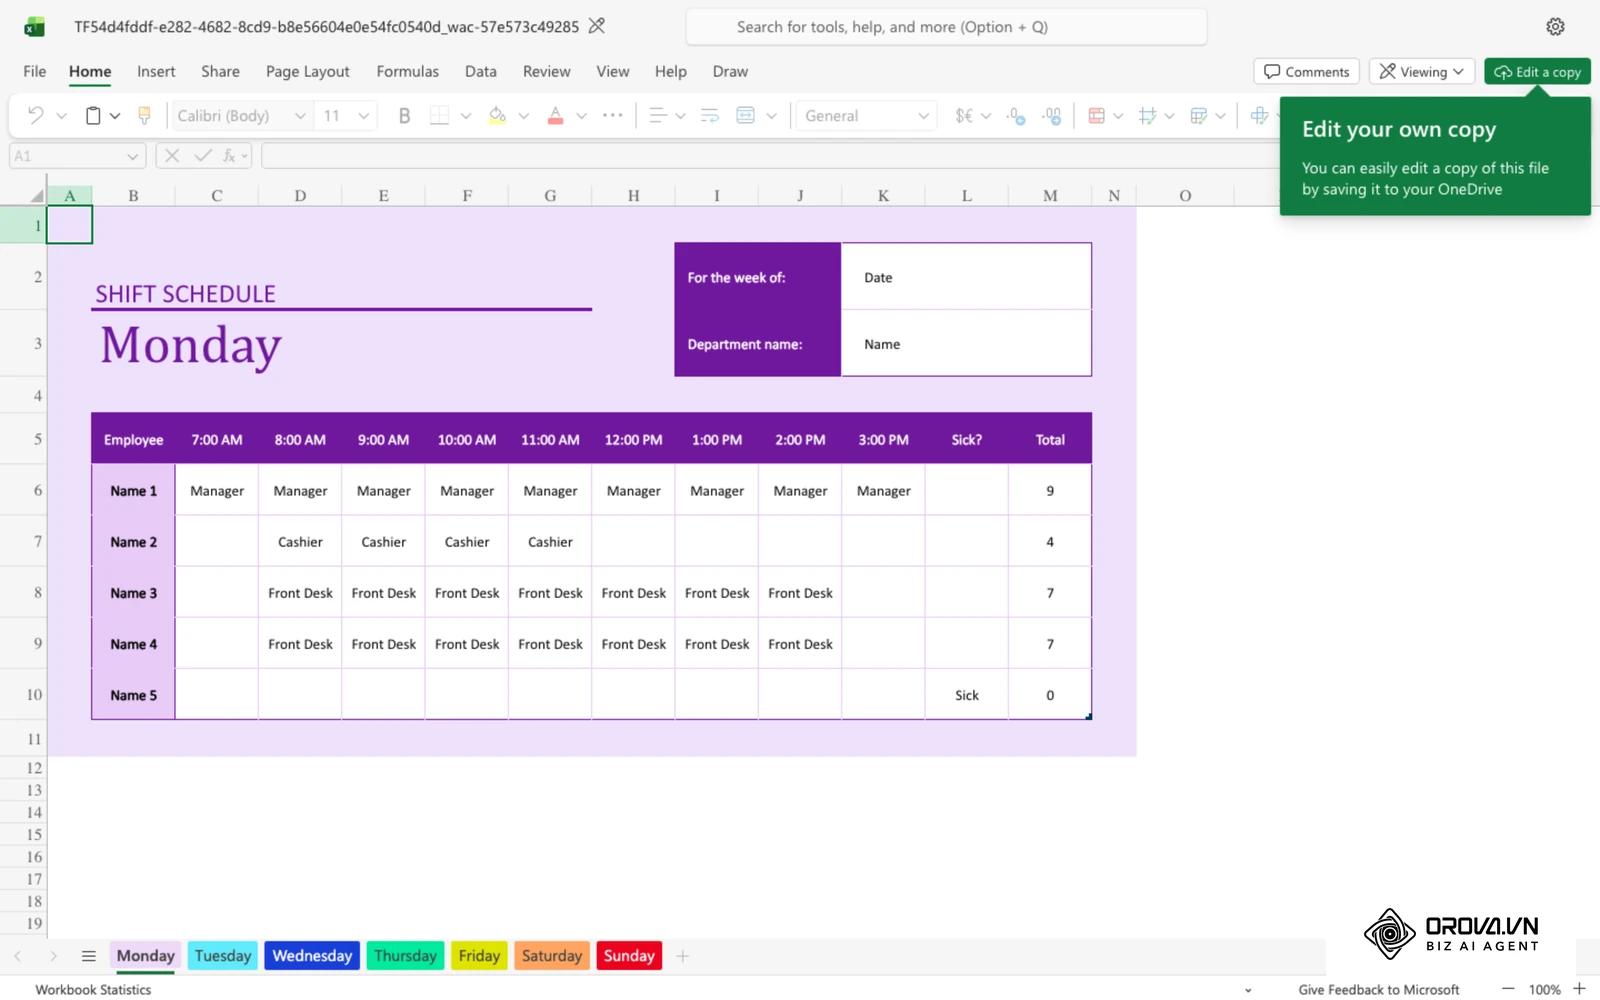Click the Edit a copy button

(x=1537, y=72)
